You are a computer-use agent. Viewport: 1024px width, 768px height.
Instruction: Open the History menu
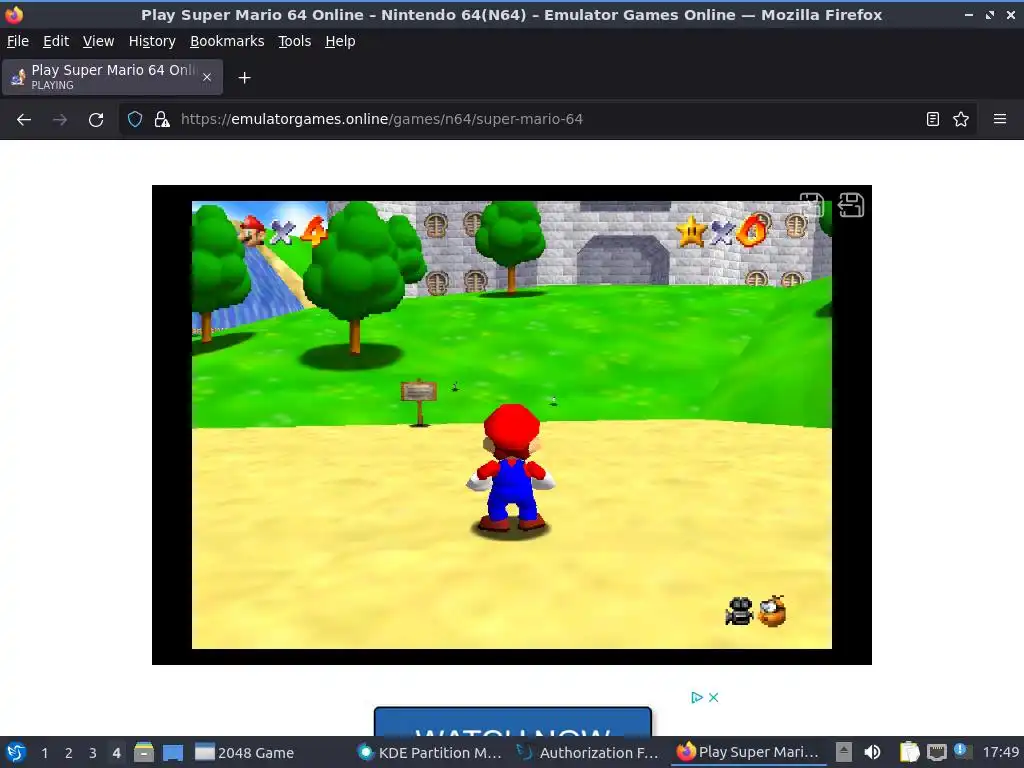point(152,41)
